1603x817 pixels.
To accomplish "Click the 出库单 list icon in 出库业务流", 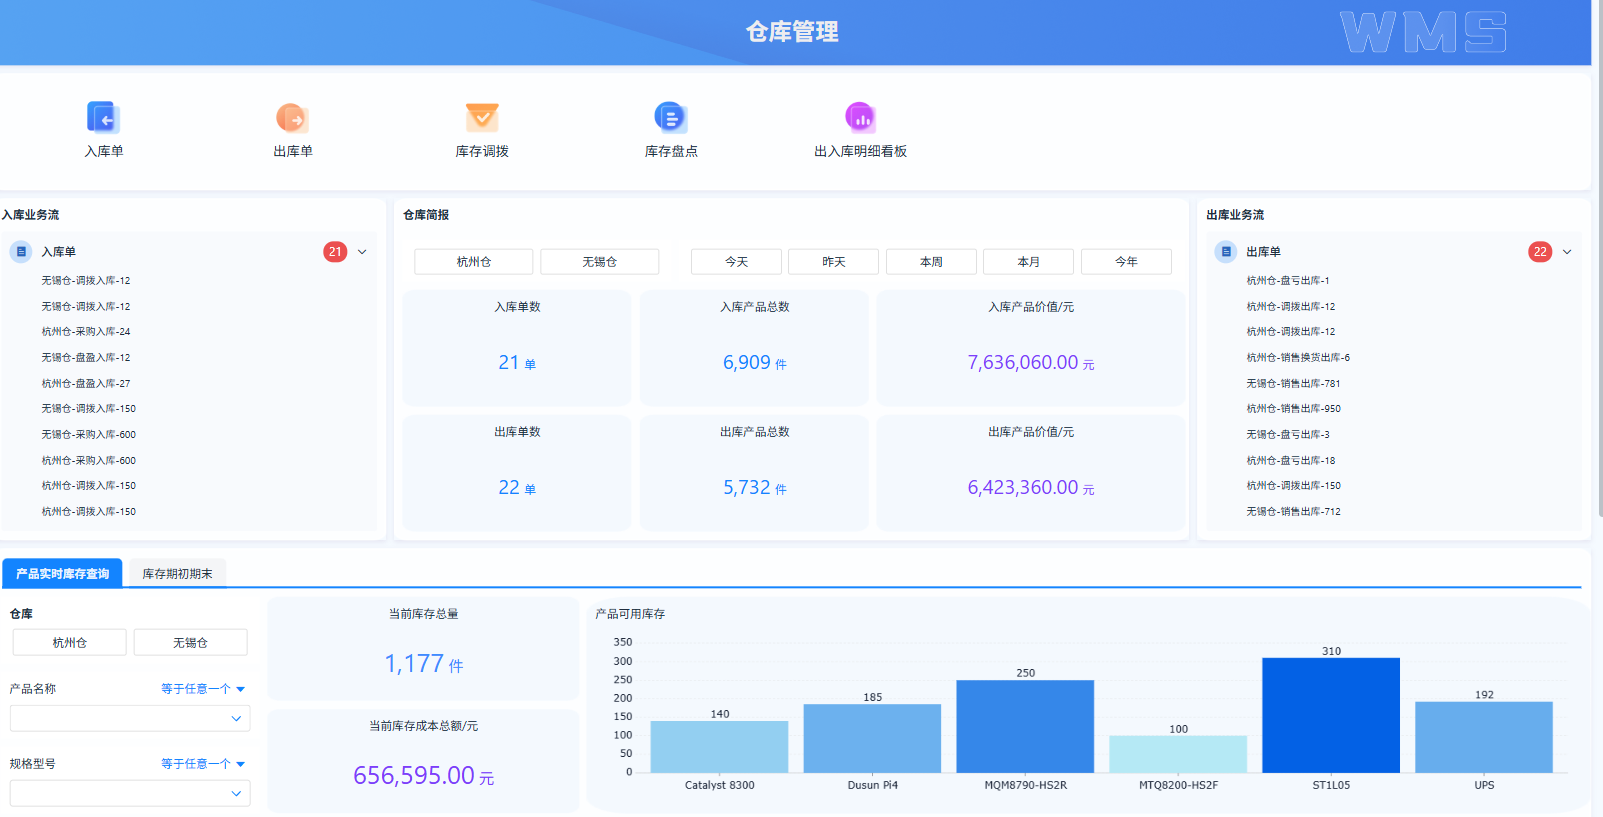I will 1226,252.
